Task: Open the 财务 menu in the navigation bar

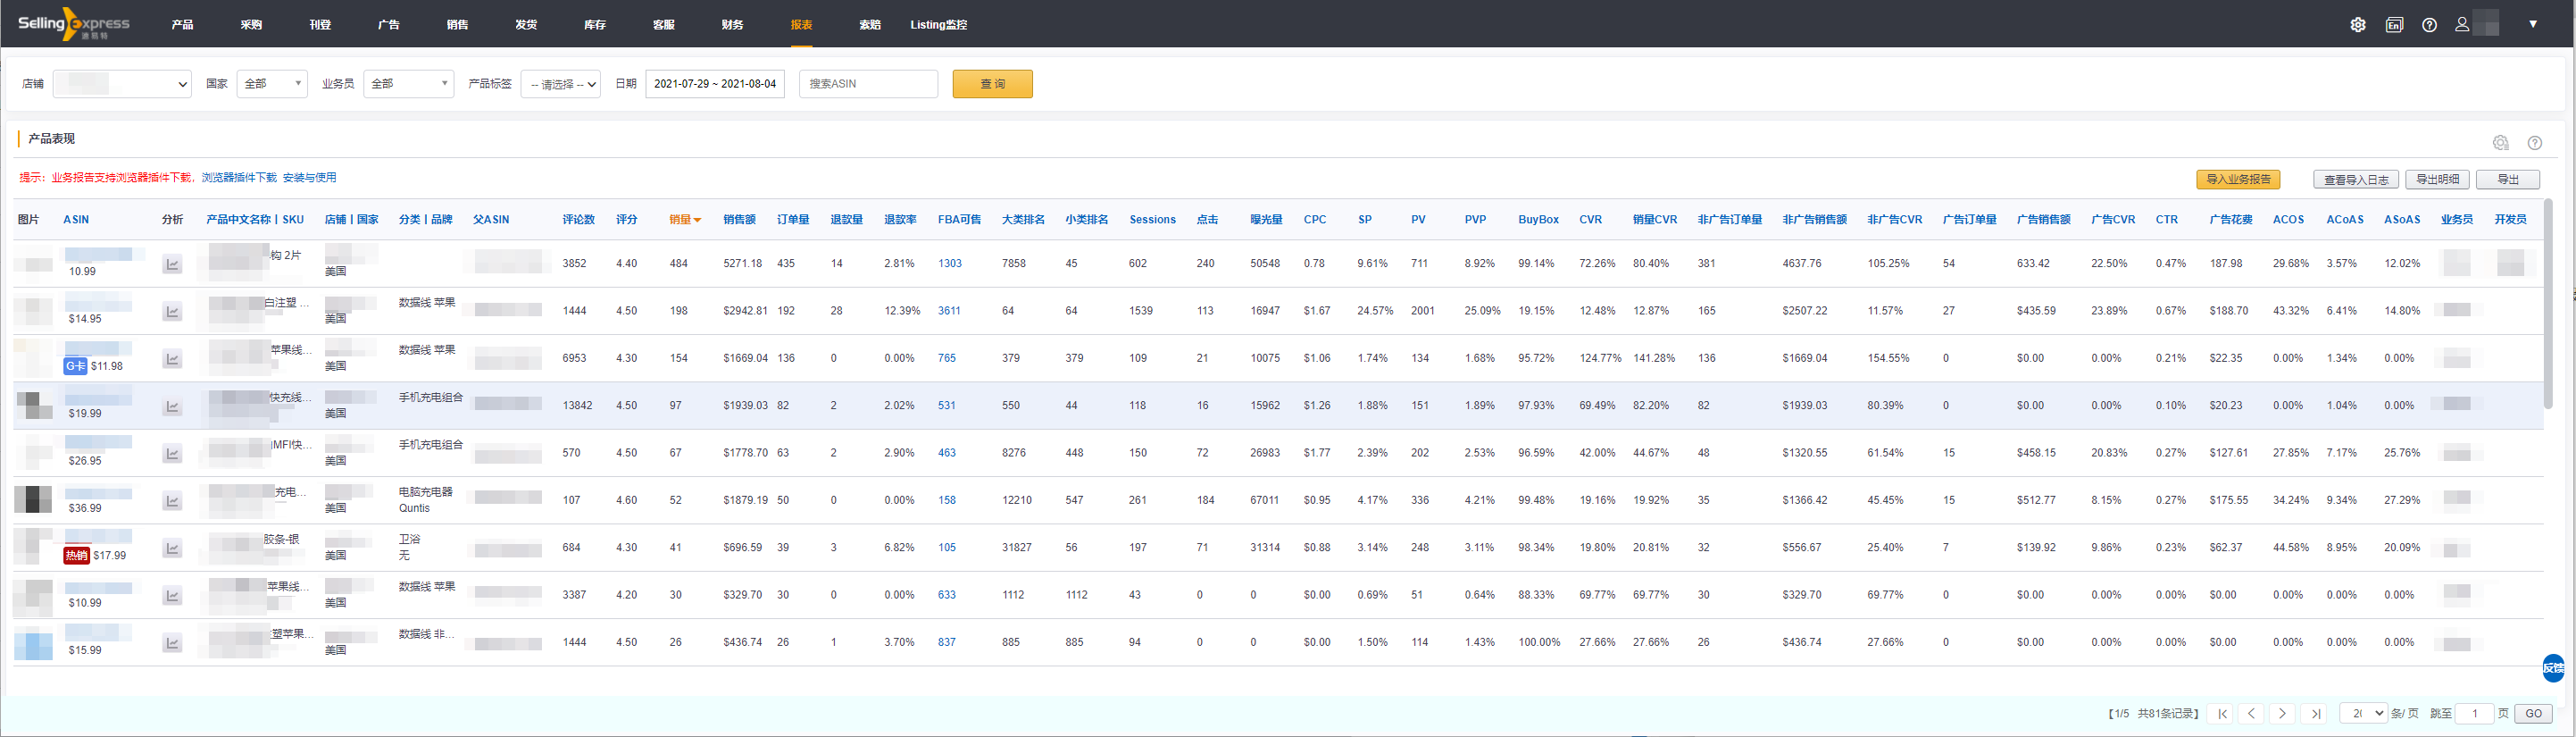Action: 732,25
